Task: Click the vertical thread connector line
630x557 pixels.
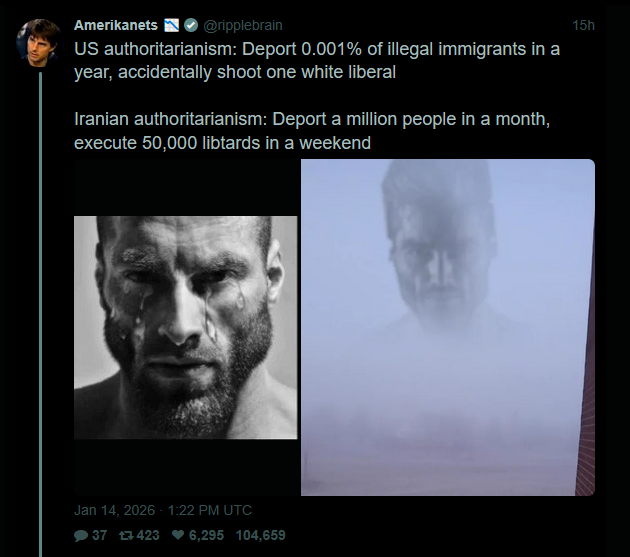Action: tap(40, 314)
